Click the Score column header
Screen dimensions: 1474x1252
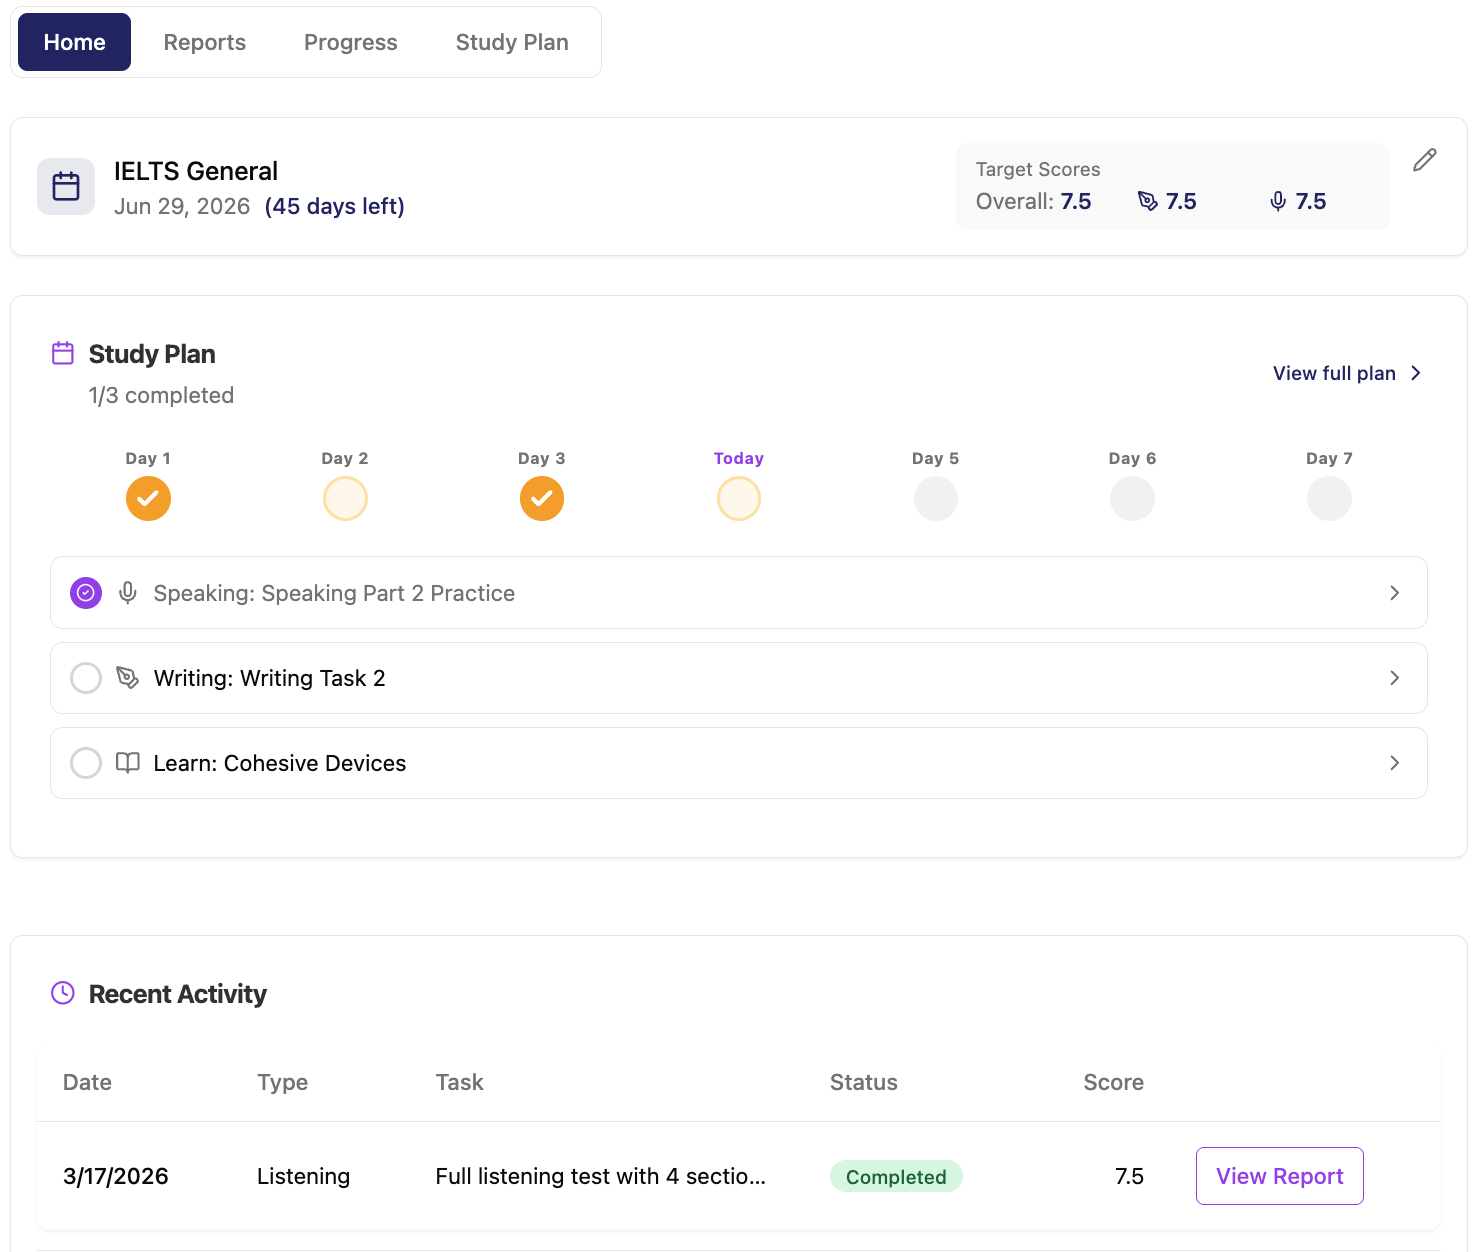click(x=1114, y=1082)
